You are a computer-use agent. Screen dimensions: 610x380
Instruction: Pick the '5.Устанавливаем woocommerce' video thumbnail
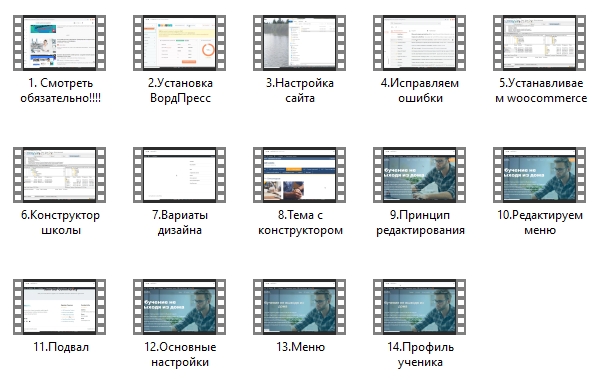pyautogui.click(x=540, y=43)
